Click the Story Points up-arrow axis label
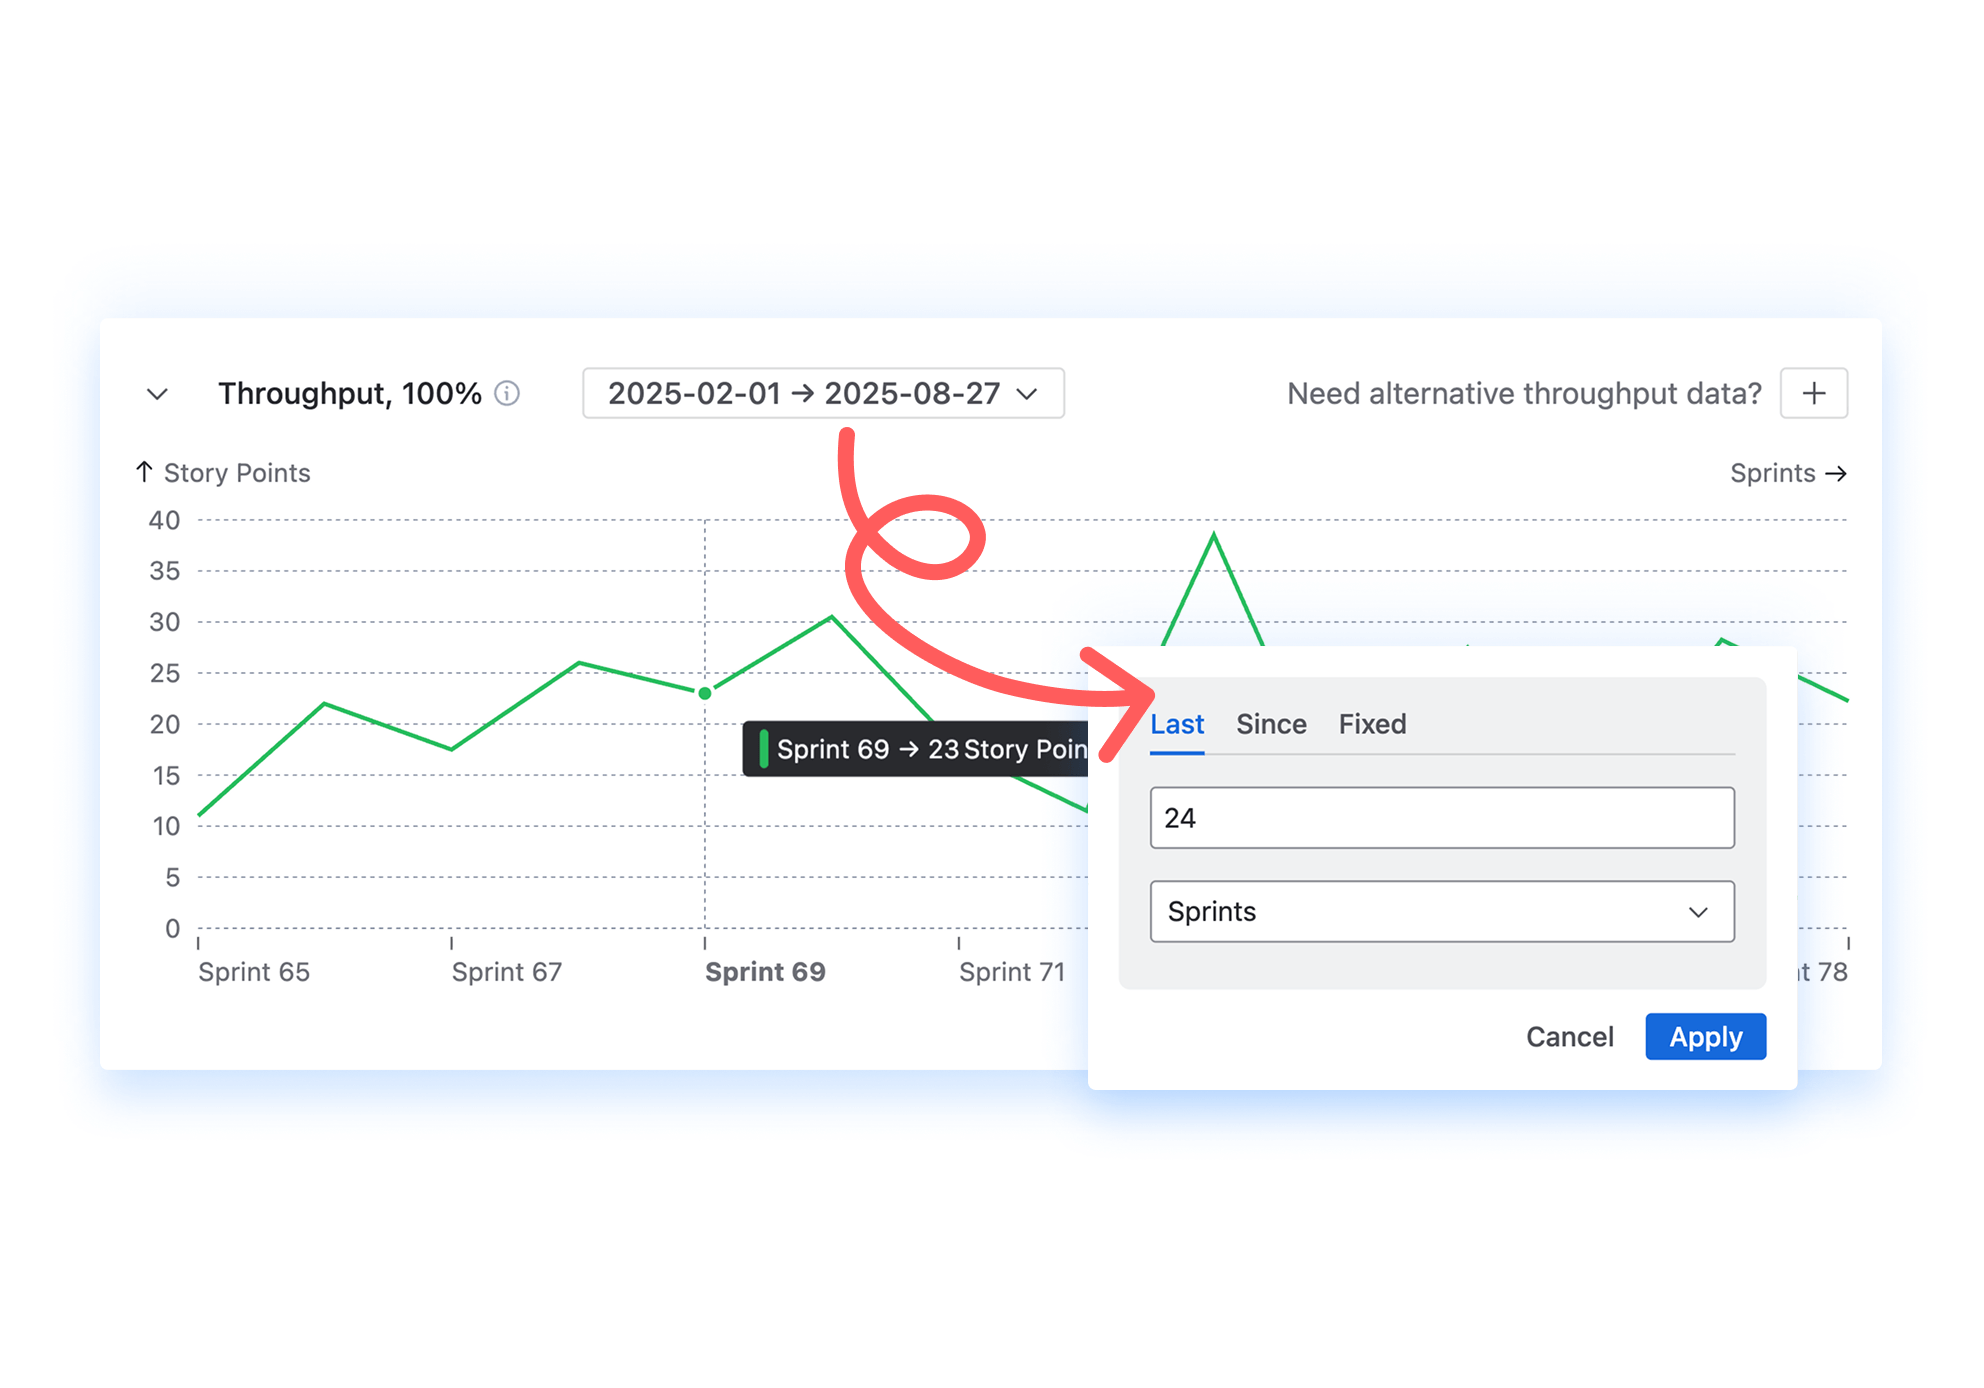 pyautogui.click(x=223, y=473)
